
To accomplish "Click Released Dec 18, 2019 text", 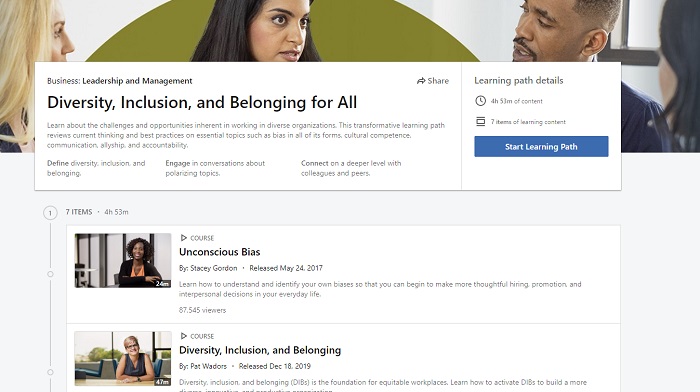I will 275,367.
